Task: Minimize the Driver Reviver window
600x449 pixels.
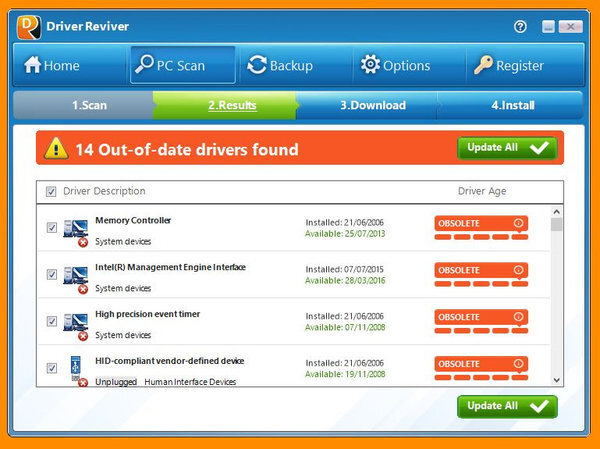Action: (548, 27)
